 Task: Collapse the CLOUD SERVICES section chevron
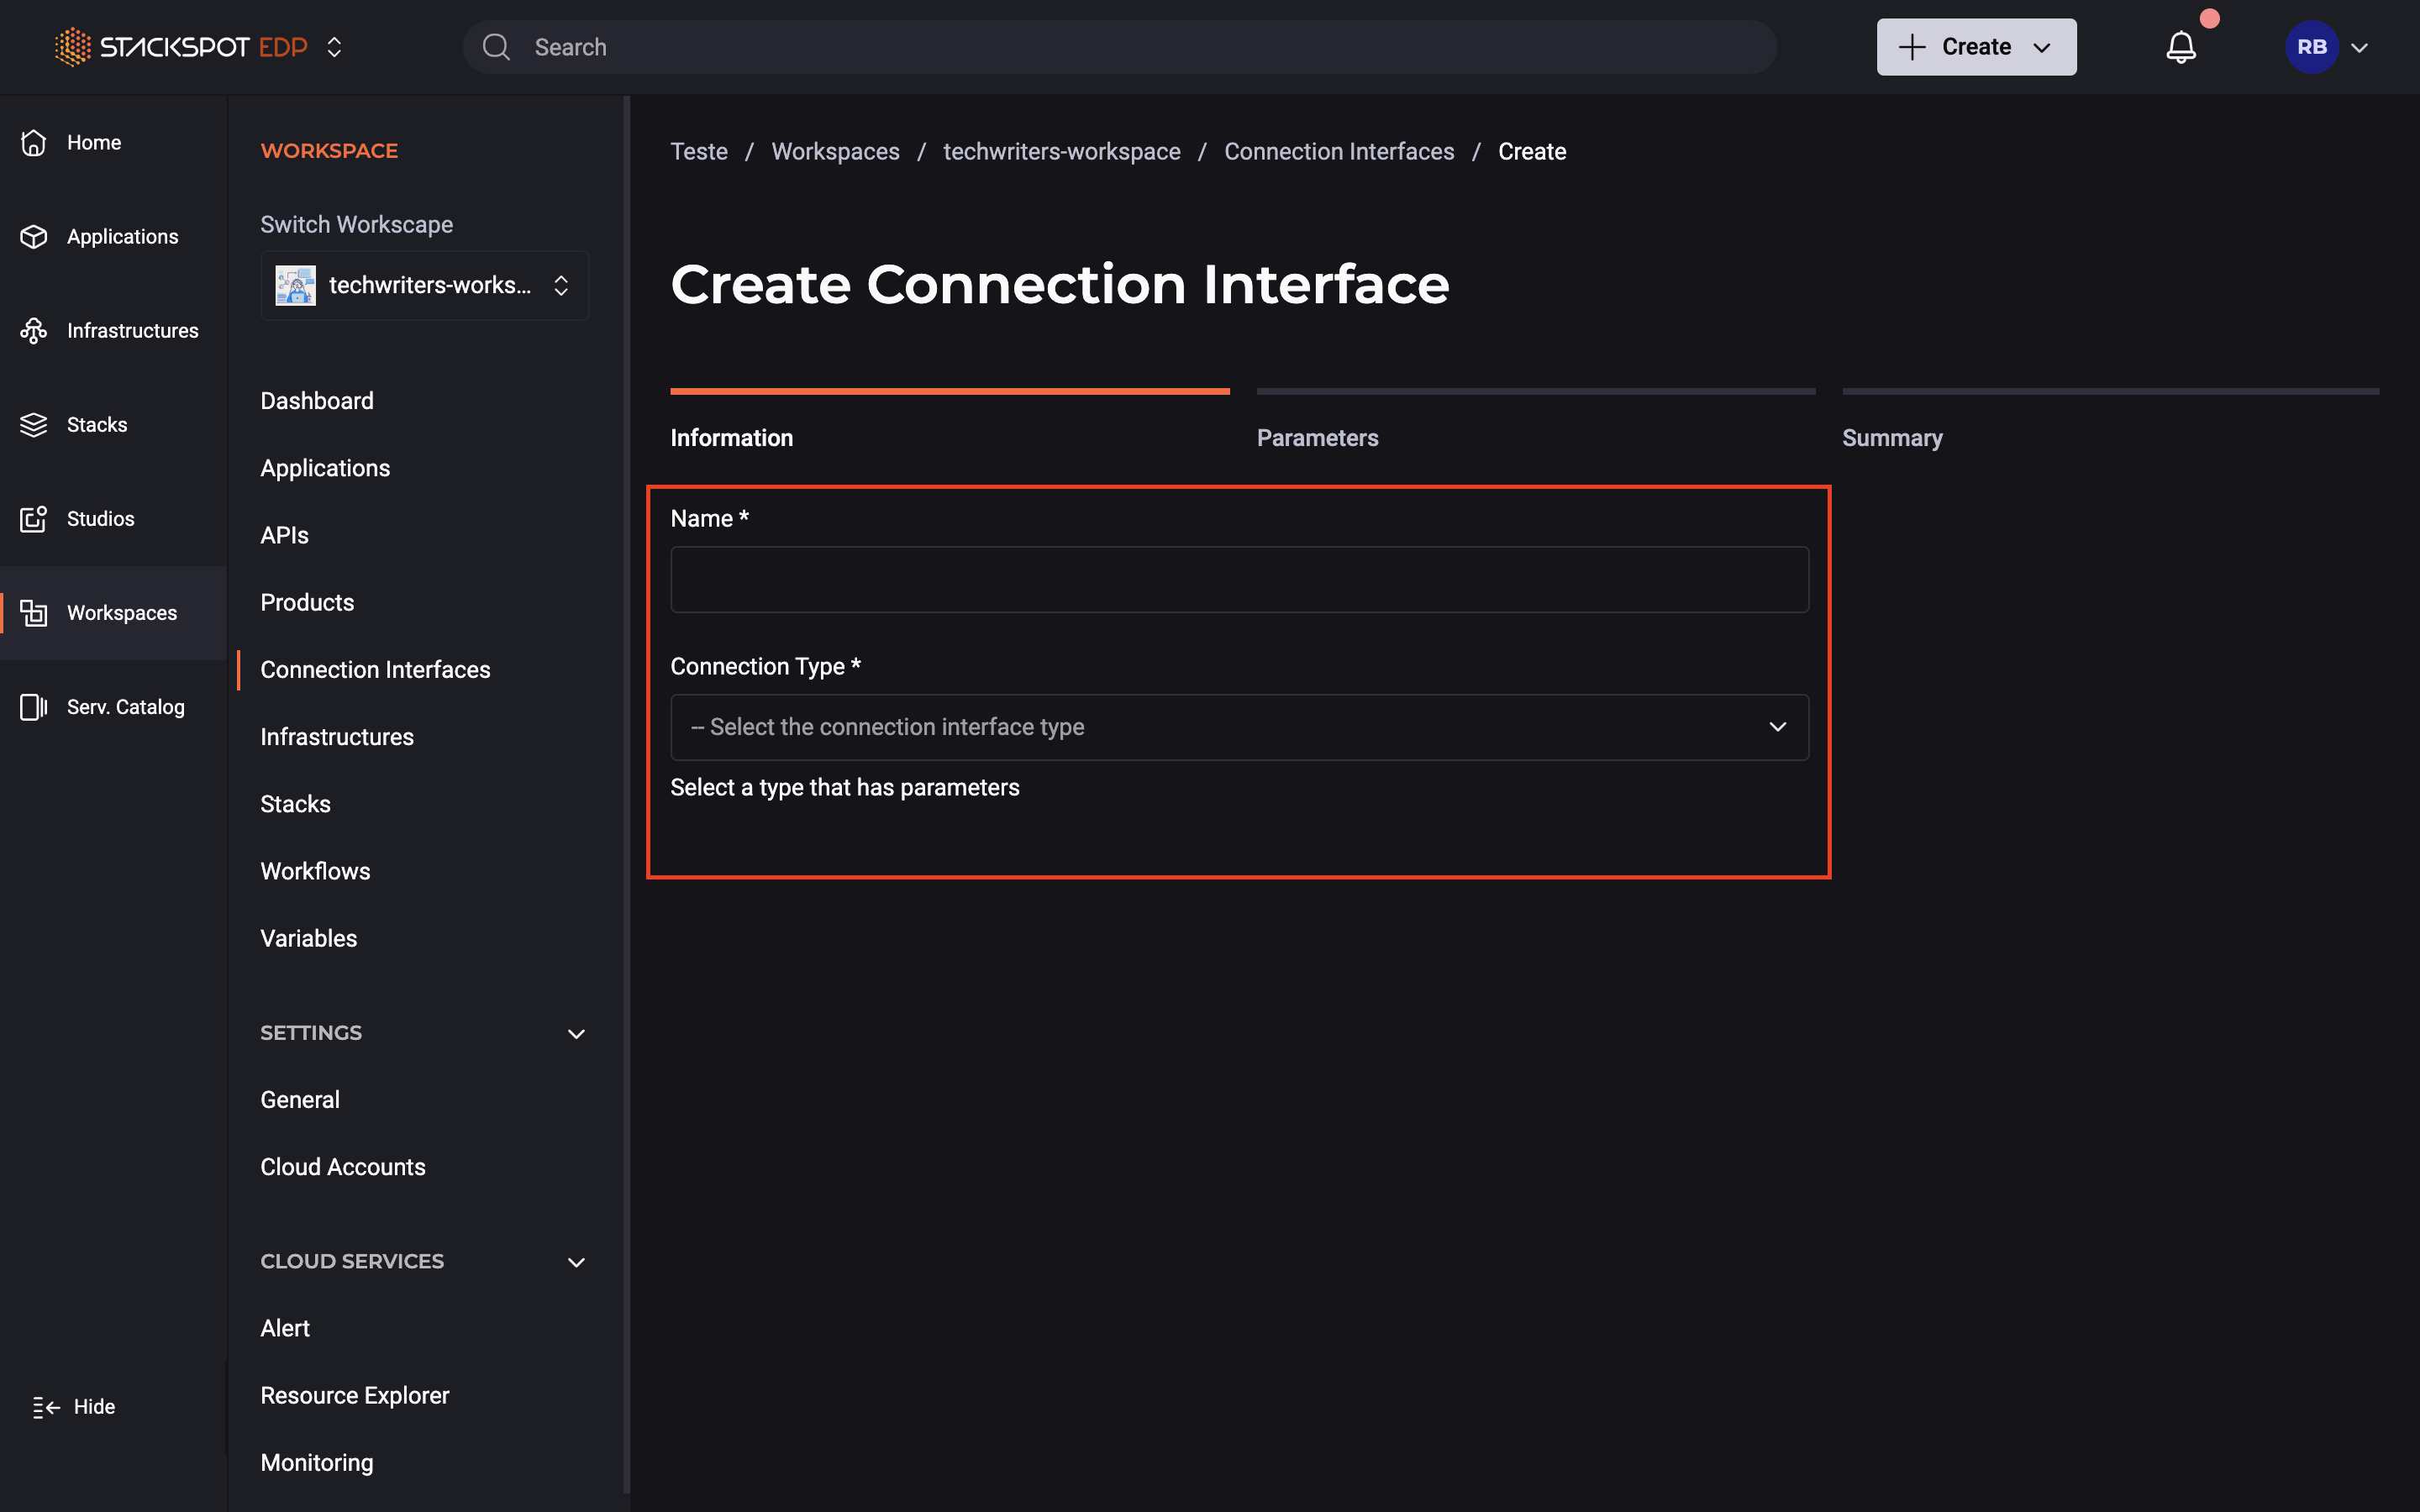576,1262
